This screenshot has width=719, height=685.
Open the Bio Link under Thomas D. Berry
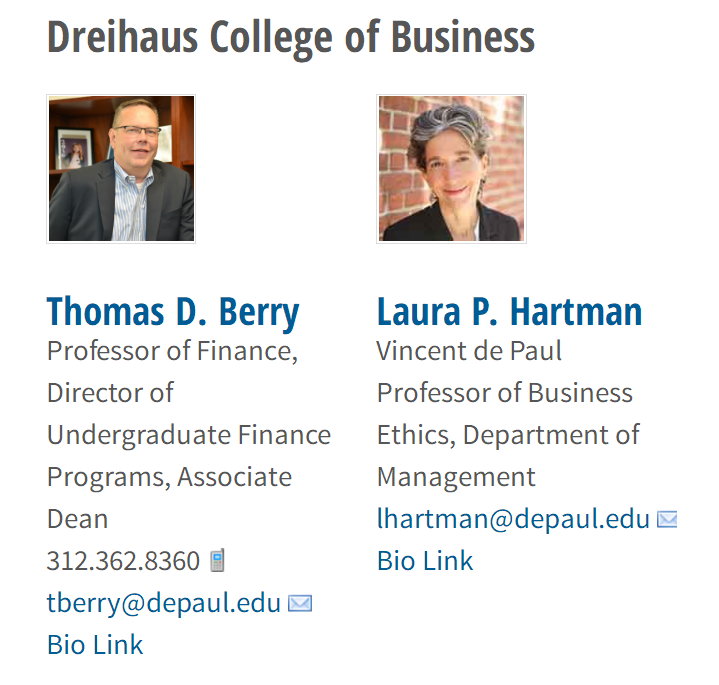[x=95, y=645]
